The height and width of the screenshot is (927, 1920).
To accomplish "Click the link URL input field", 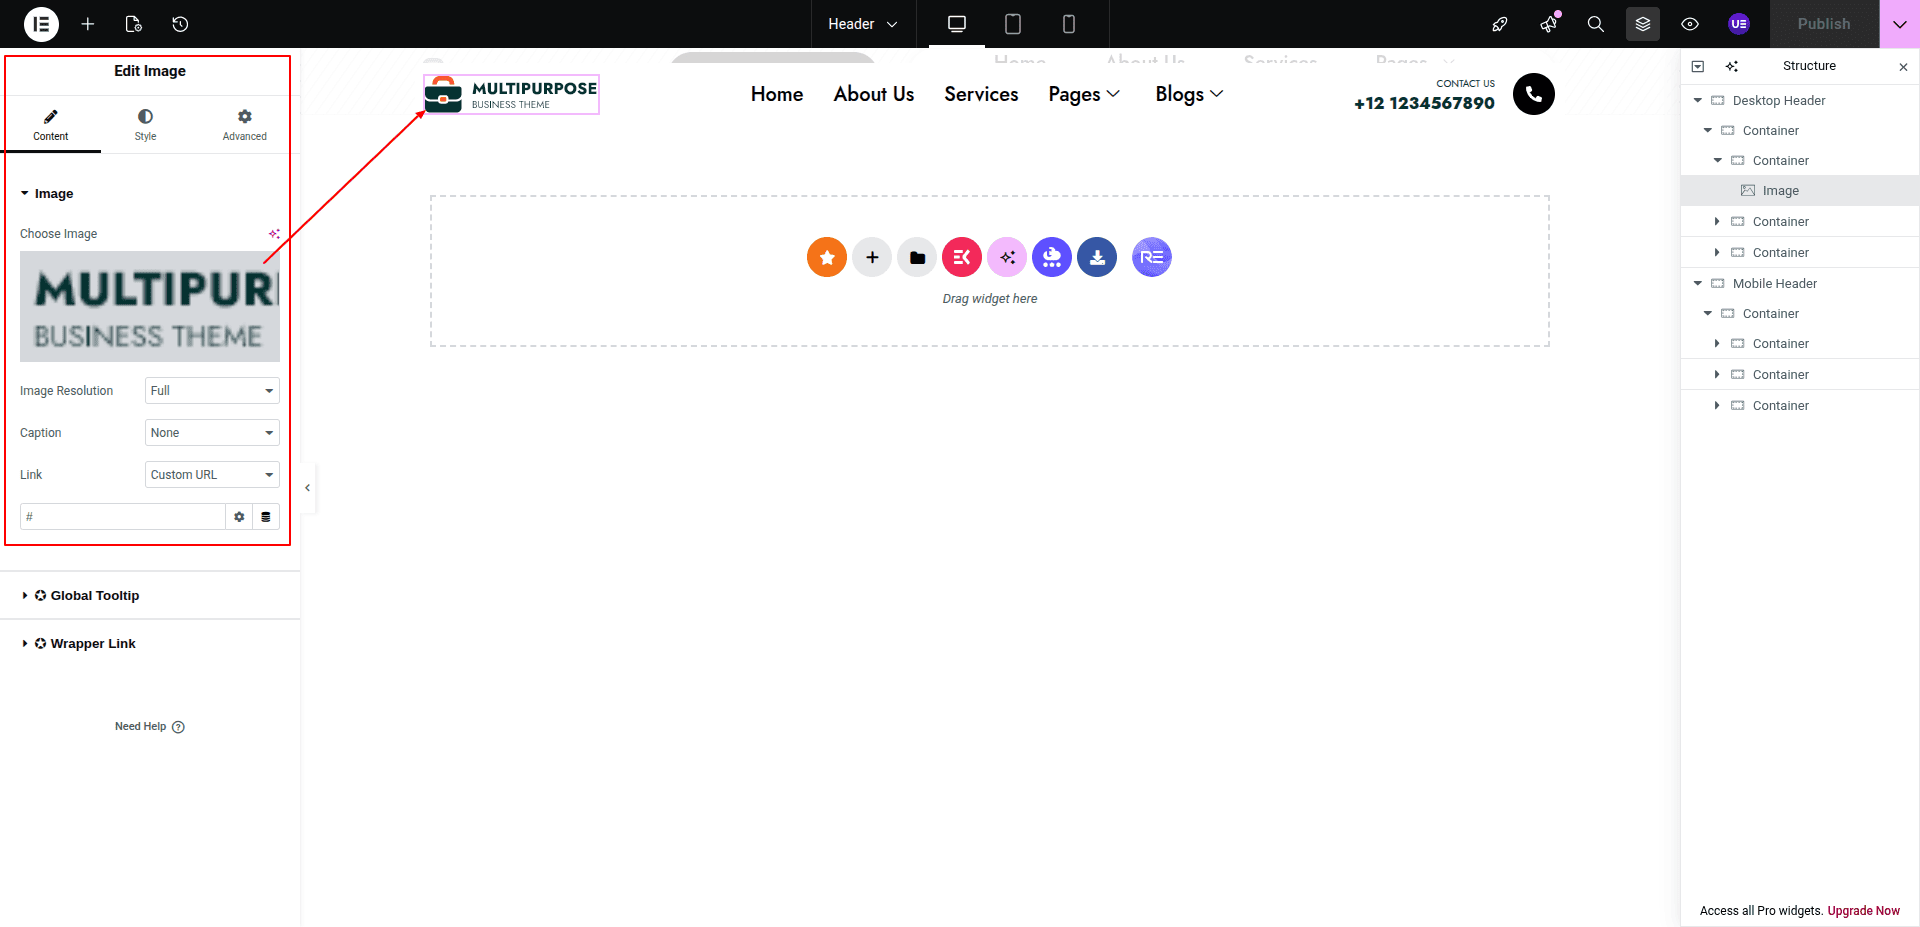I will pos(123,517).
